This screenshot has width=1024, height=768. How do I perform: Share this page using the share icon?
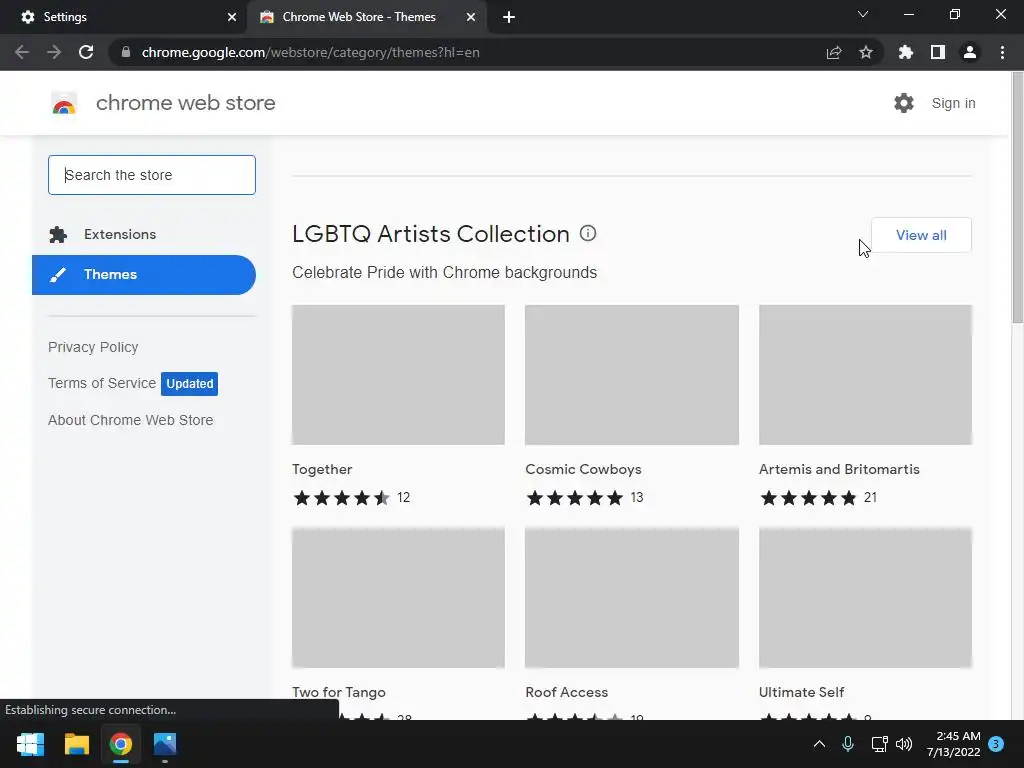point(834,52)
